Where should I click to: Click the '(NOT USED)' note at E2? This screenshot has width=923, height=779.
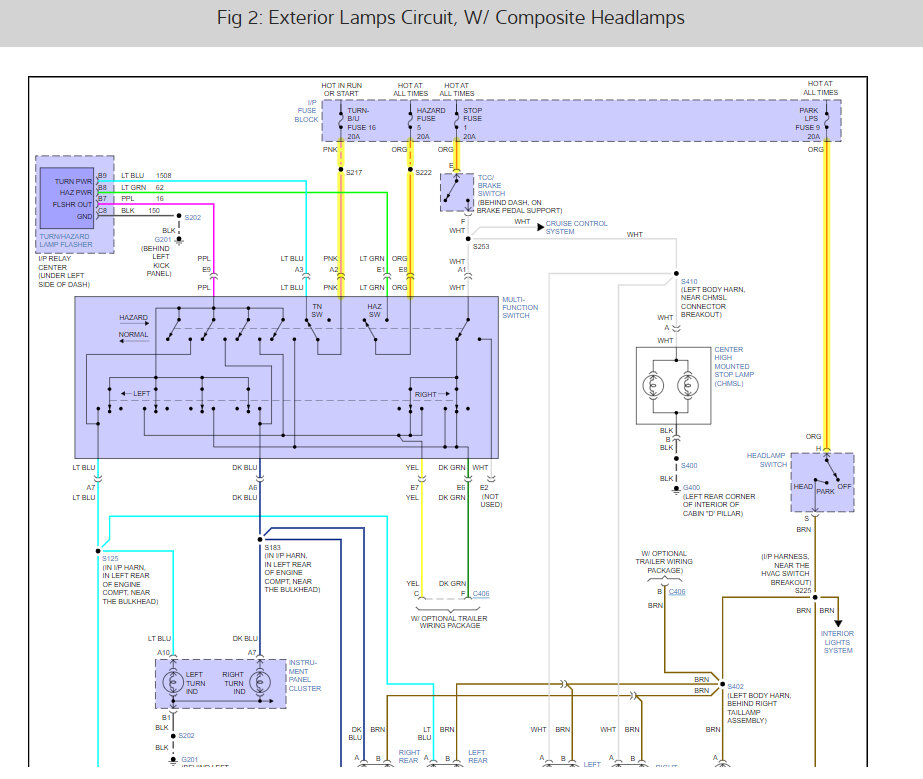491,500
